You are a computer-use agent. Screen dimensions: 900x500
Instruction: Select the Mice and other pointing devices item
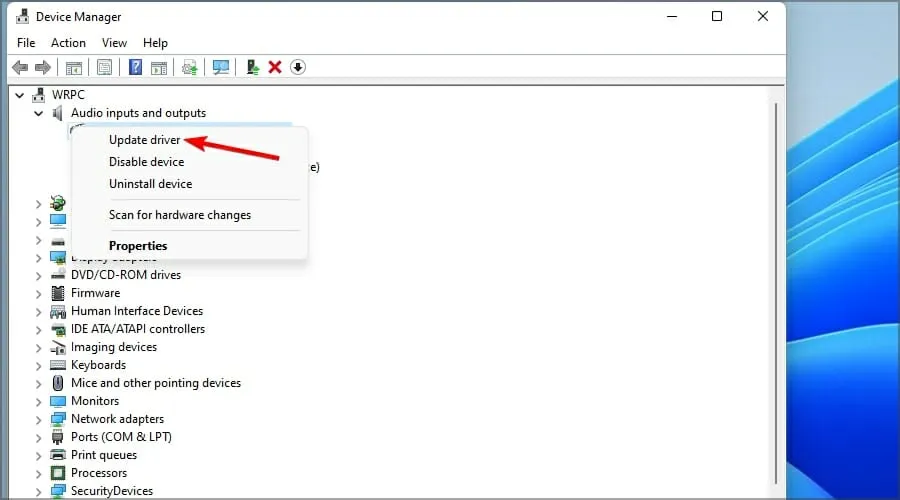pyautogui.click(x=155, y=383)
